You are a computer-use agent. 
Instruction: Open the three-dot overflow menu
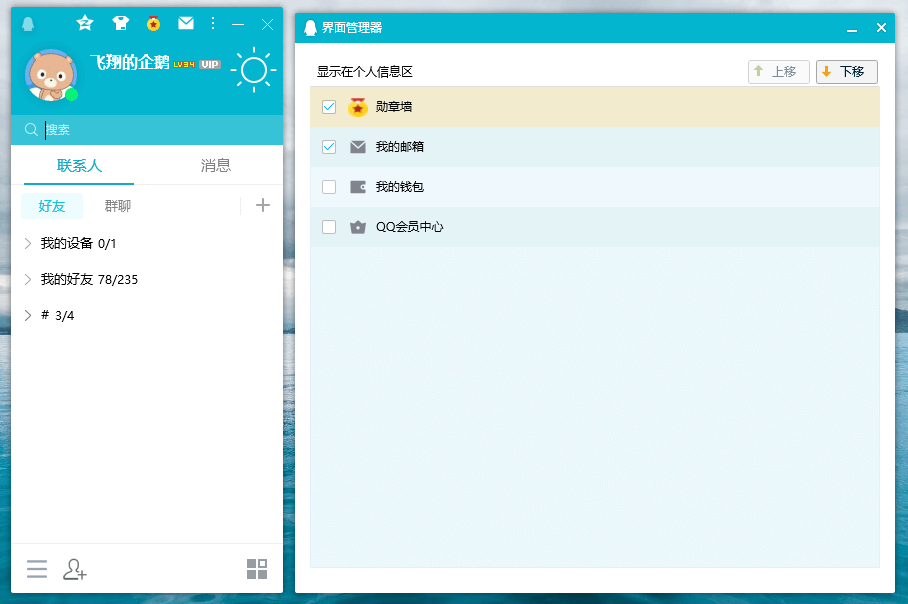[212, 23]
